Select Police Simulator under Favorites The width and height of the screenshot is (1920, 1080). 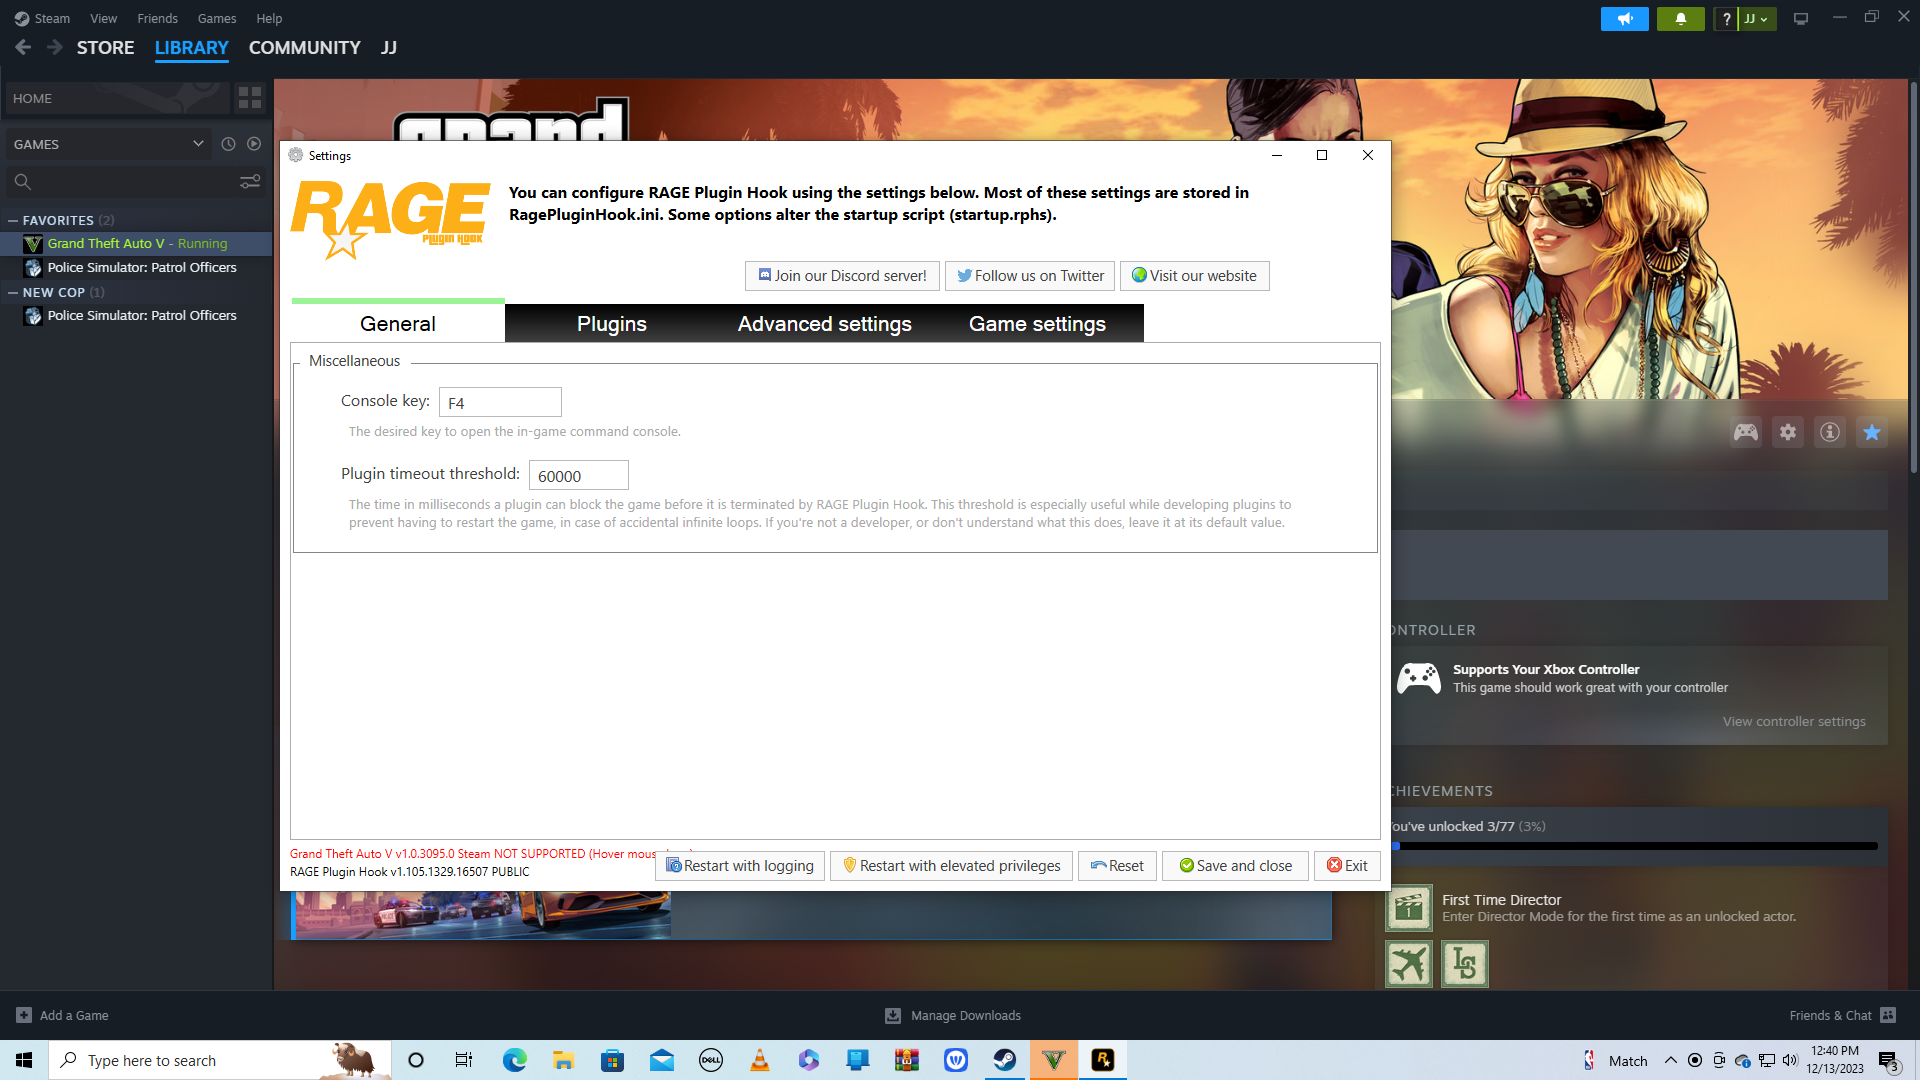pos(142,267)
